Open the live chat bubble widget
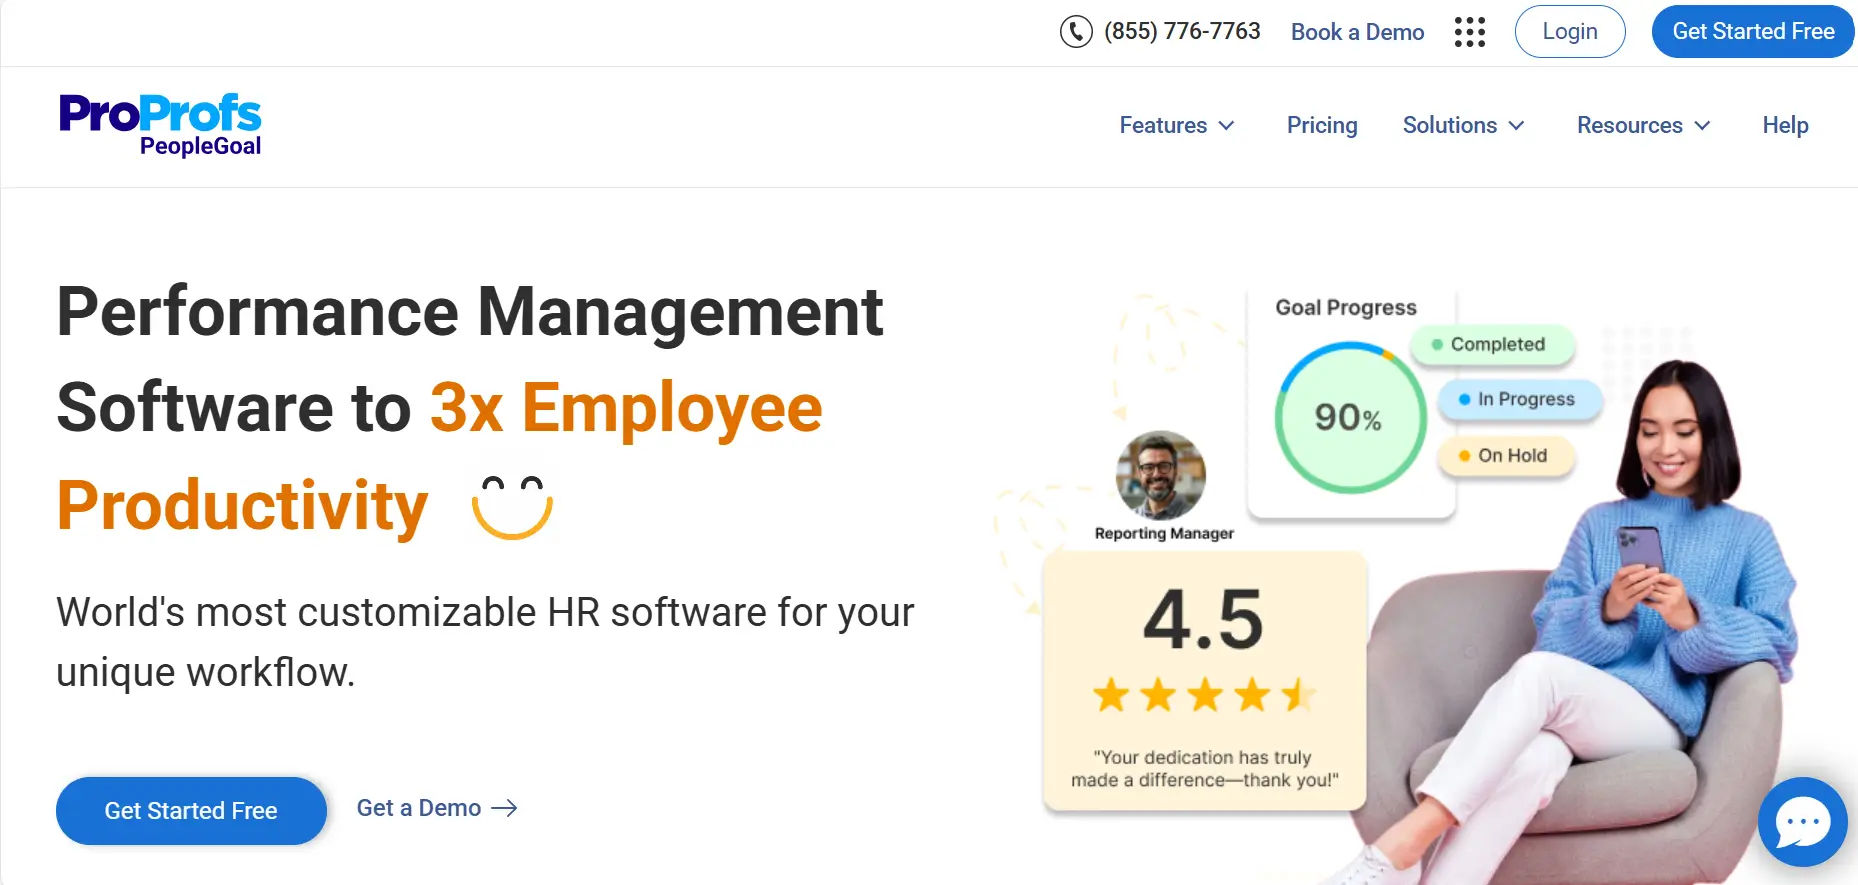1858x885 pixels. coord(1802,822)
